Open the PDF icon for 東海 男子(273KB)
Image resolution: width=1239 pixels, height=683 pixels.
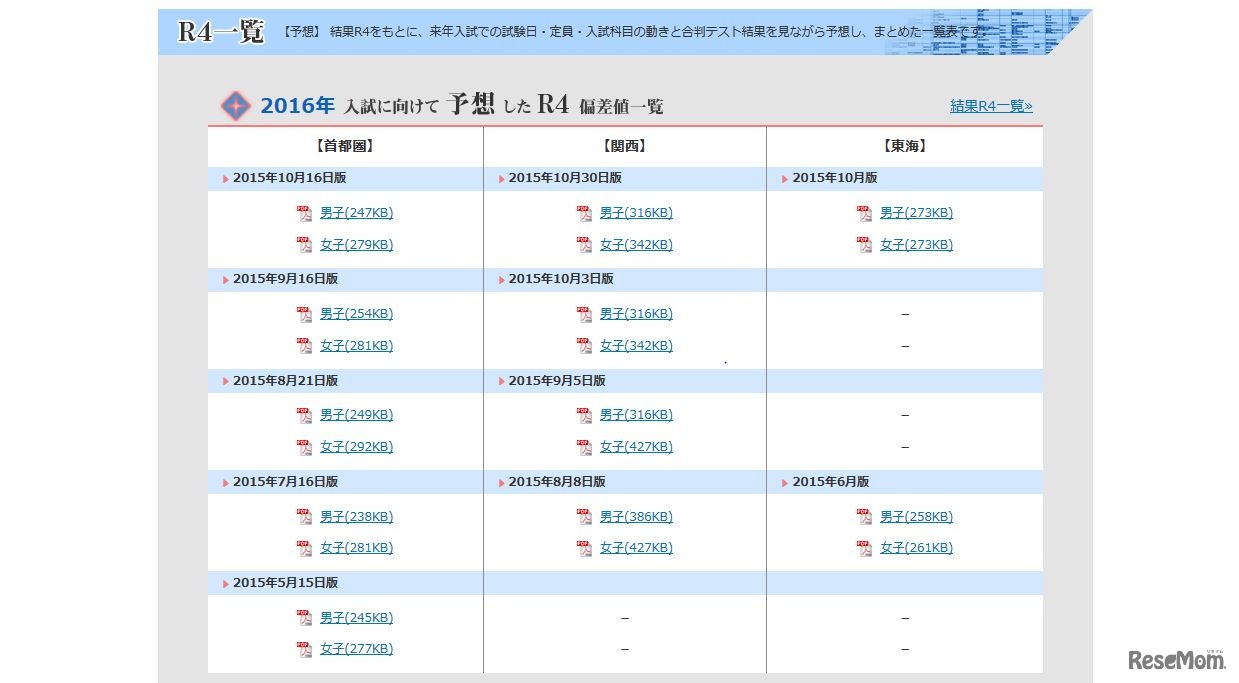[863, 213]
